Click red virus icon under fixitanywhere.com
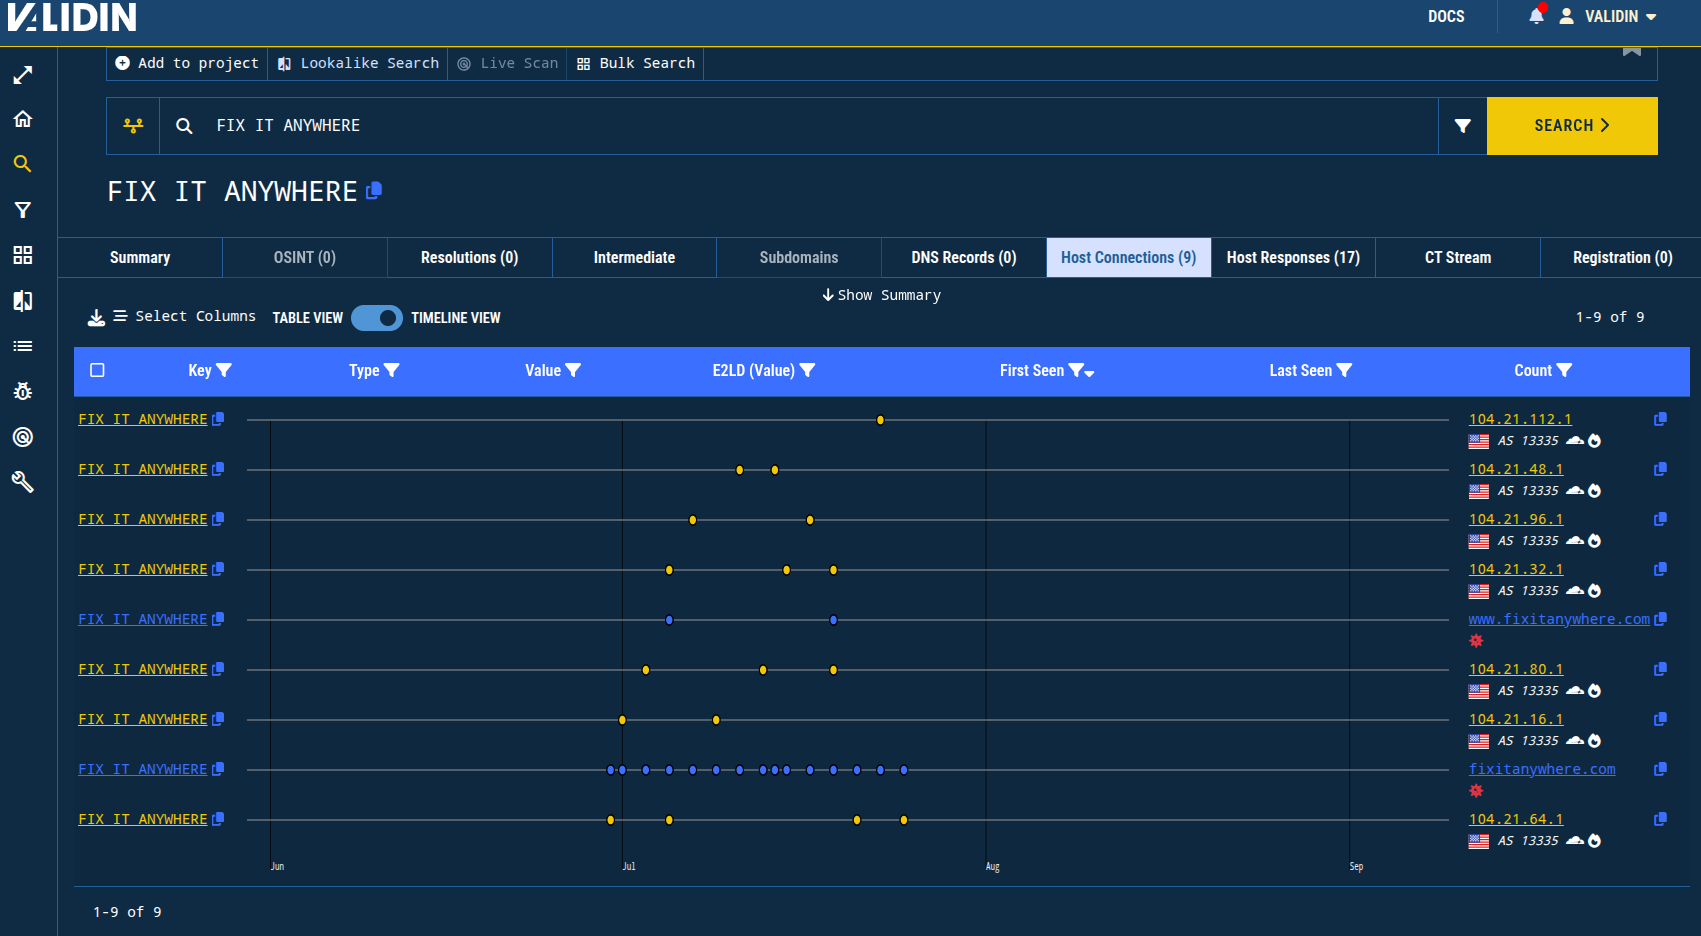 tap(1476, 791)
